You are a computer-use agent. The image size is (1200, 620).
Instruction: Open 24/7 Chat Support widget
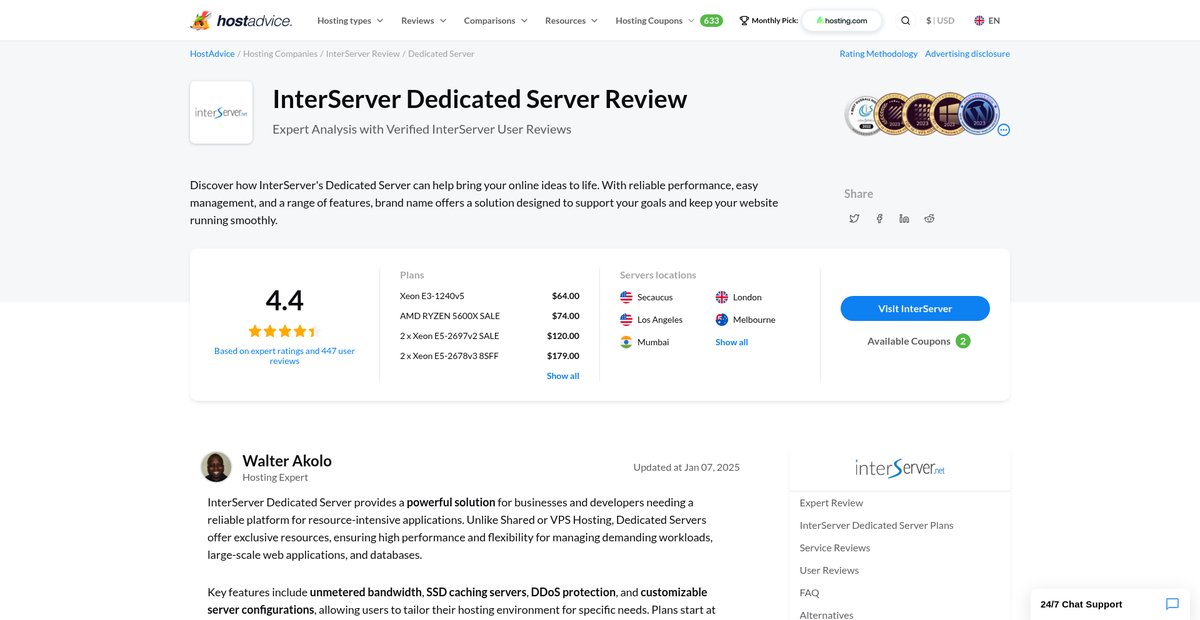coord(1110,604)
